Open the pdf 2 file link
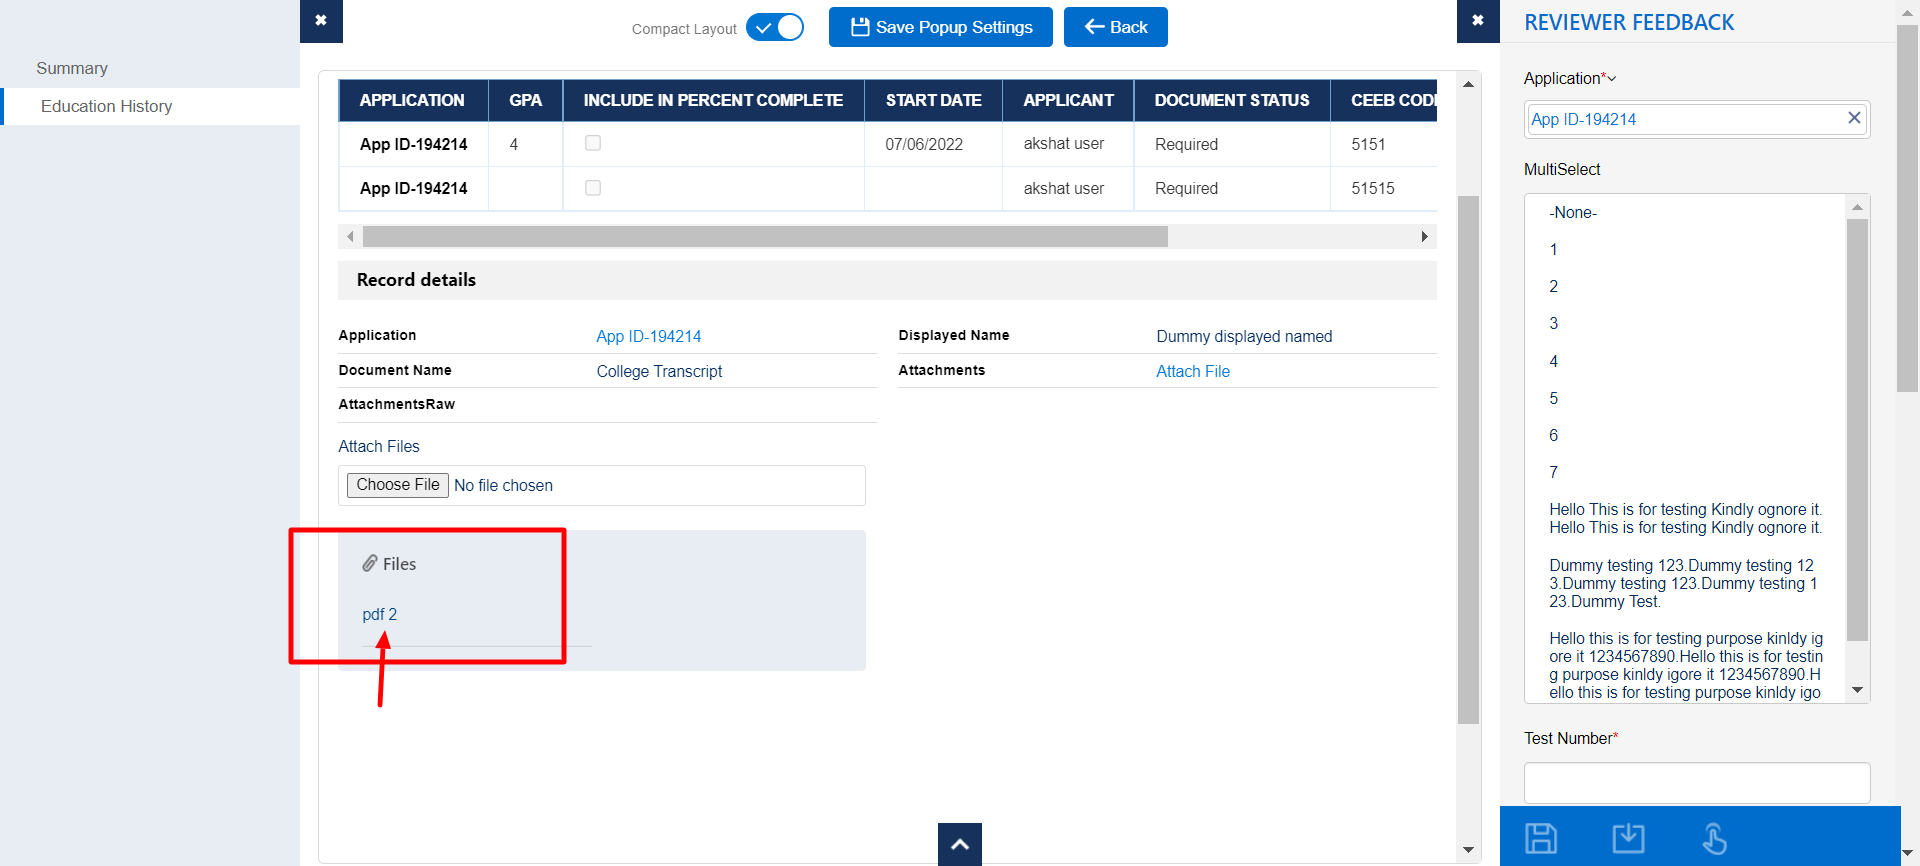The width and height of the screenshot is (1920, 866). [379, 614]
